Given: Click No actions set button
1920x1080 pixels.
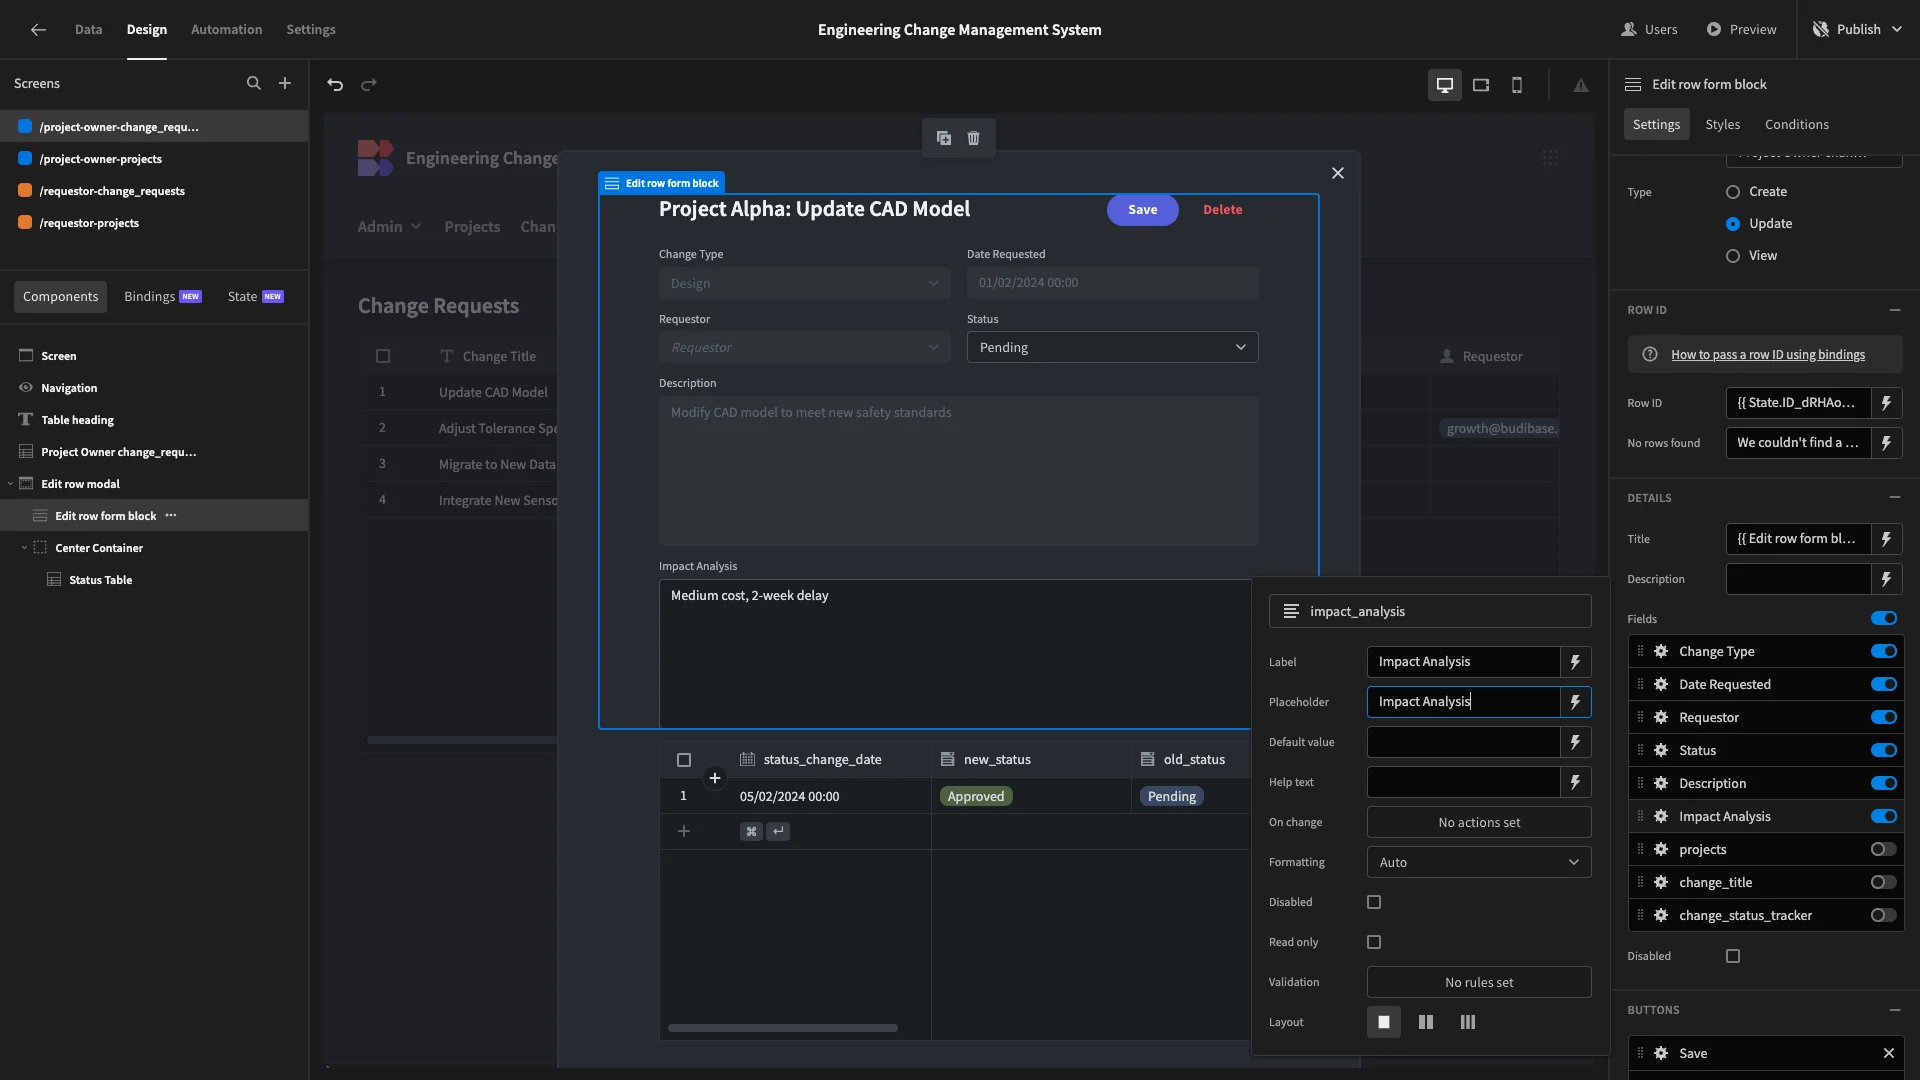Looking at the screenshot, I should (1479, 822).
